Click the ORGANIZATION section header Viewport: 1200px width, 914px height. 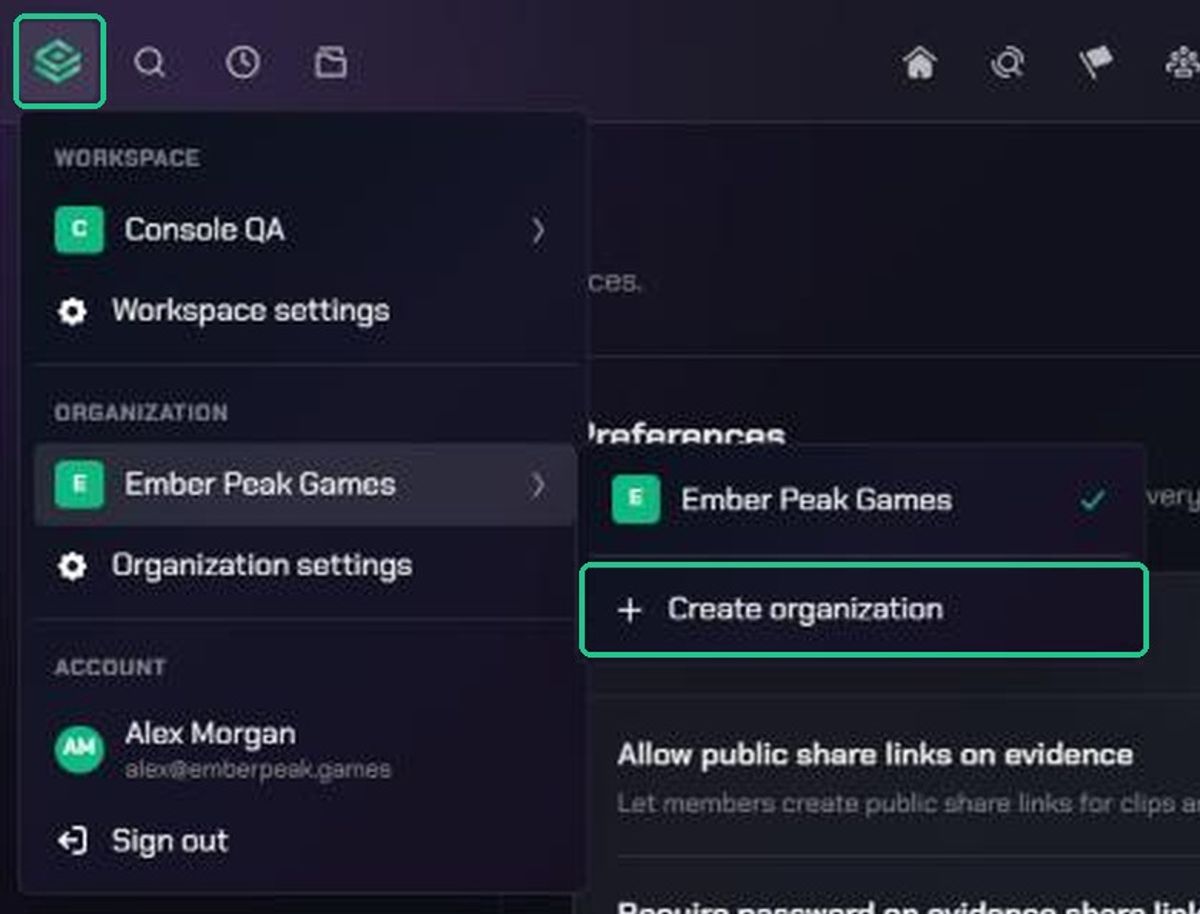click(x=141, y=413)
